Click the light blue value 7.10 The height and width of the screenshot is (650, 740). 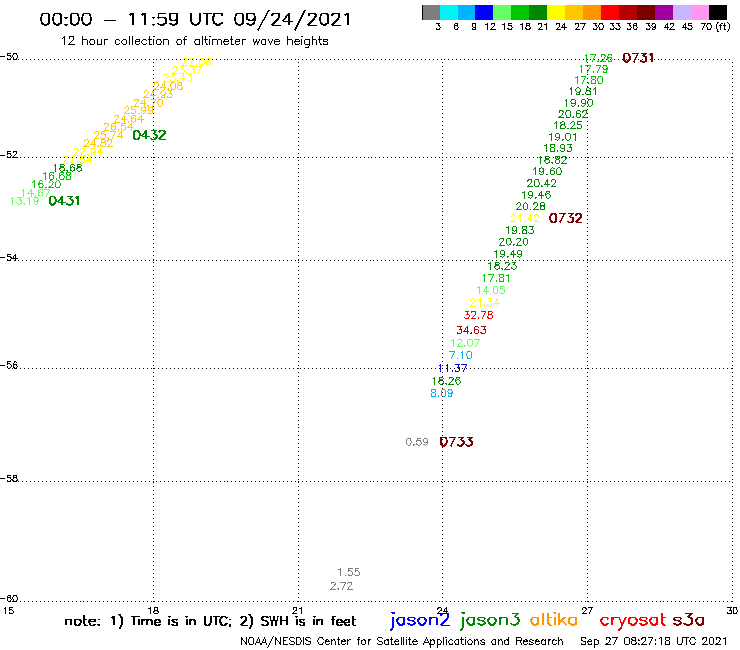(461, 355)
